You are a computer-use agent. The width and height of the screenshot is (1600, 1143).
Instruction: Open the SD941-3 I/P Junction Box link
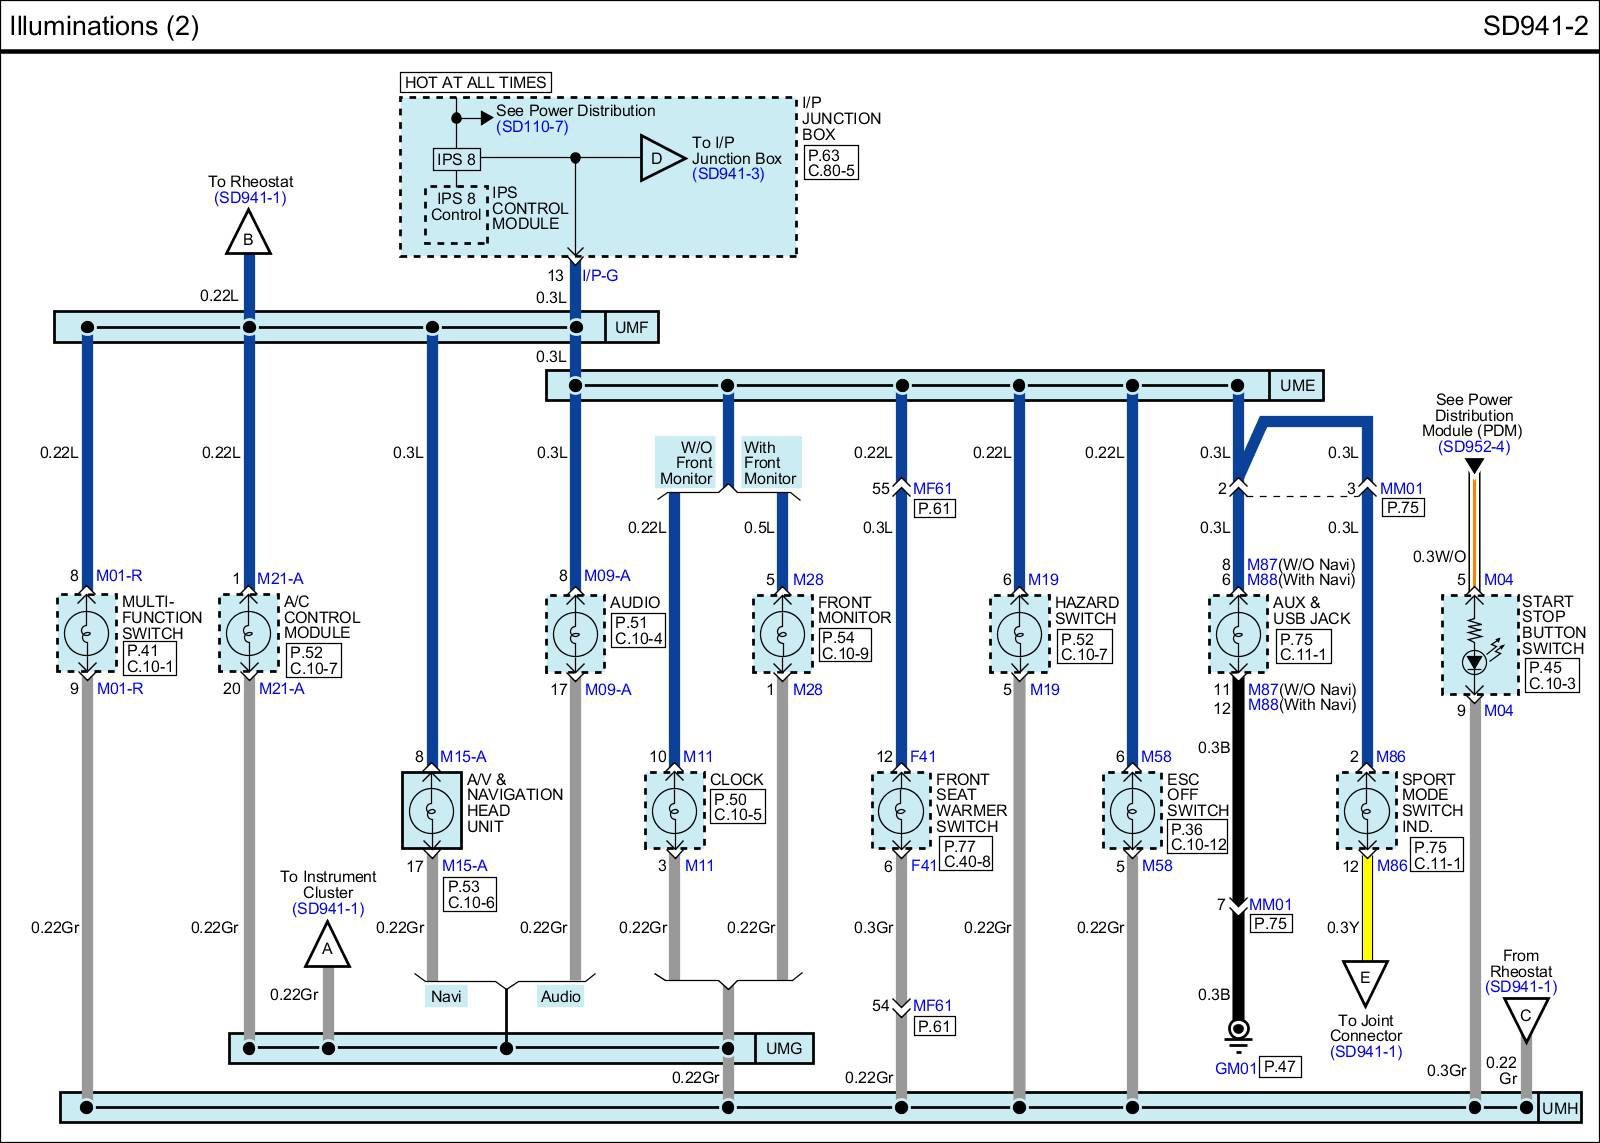click(x=728, y=174)
